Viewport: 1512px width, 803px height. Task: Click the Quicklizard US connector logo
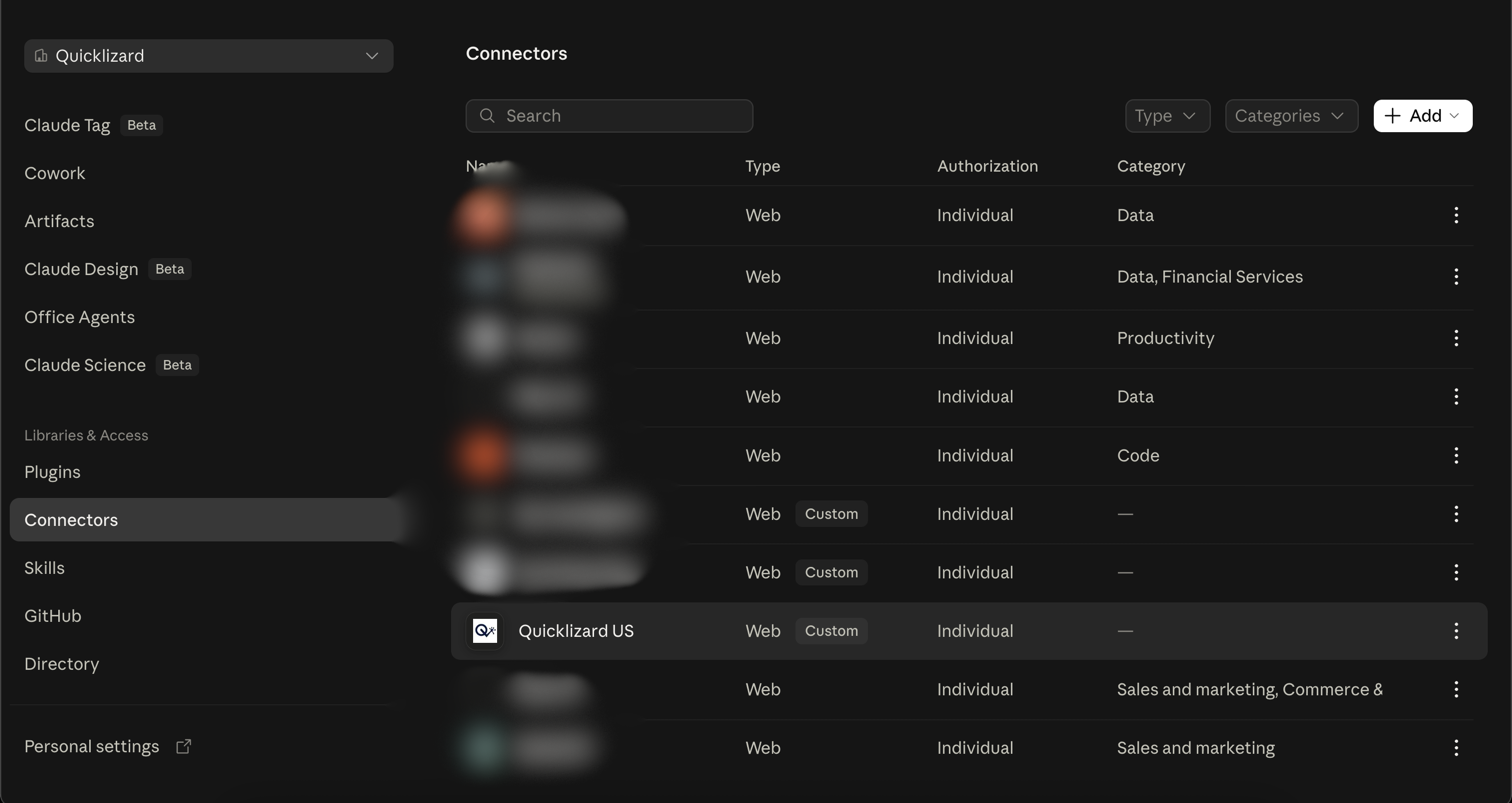[x=485, y=631]
